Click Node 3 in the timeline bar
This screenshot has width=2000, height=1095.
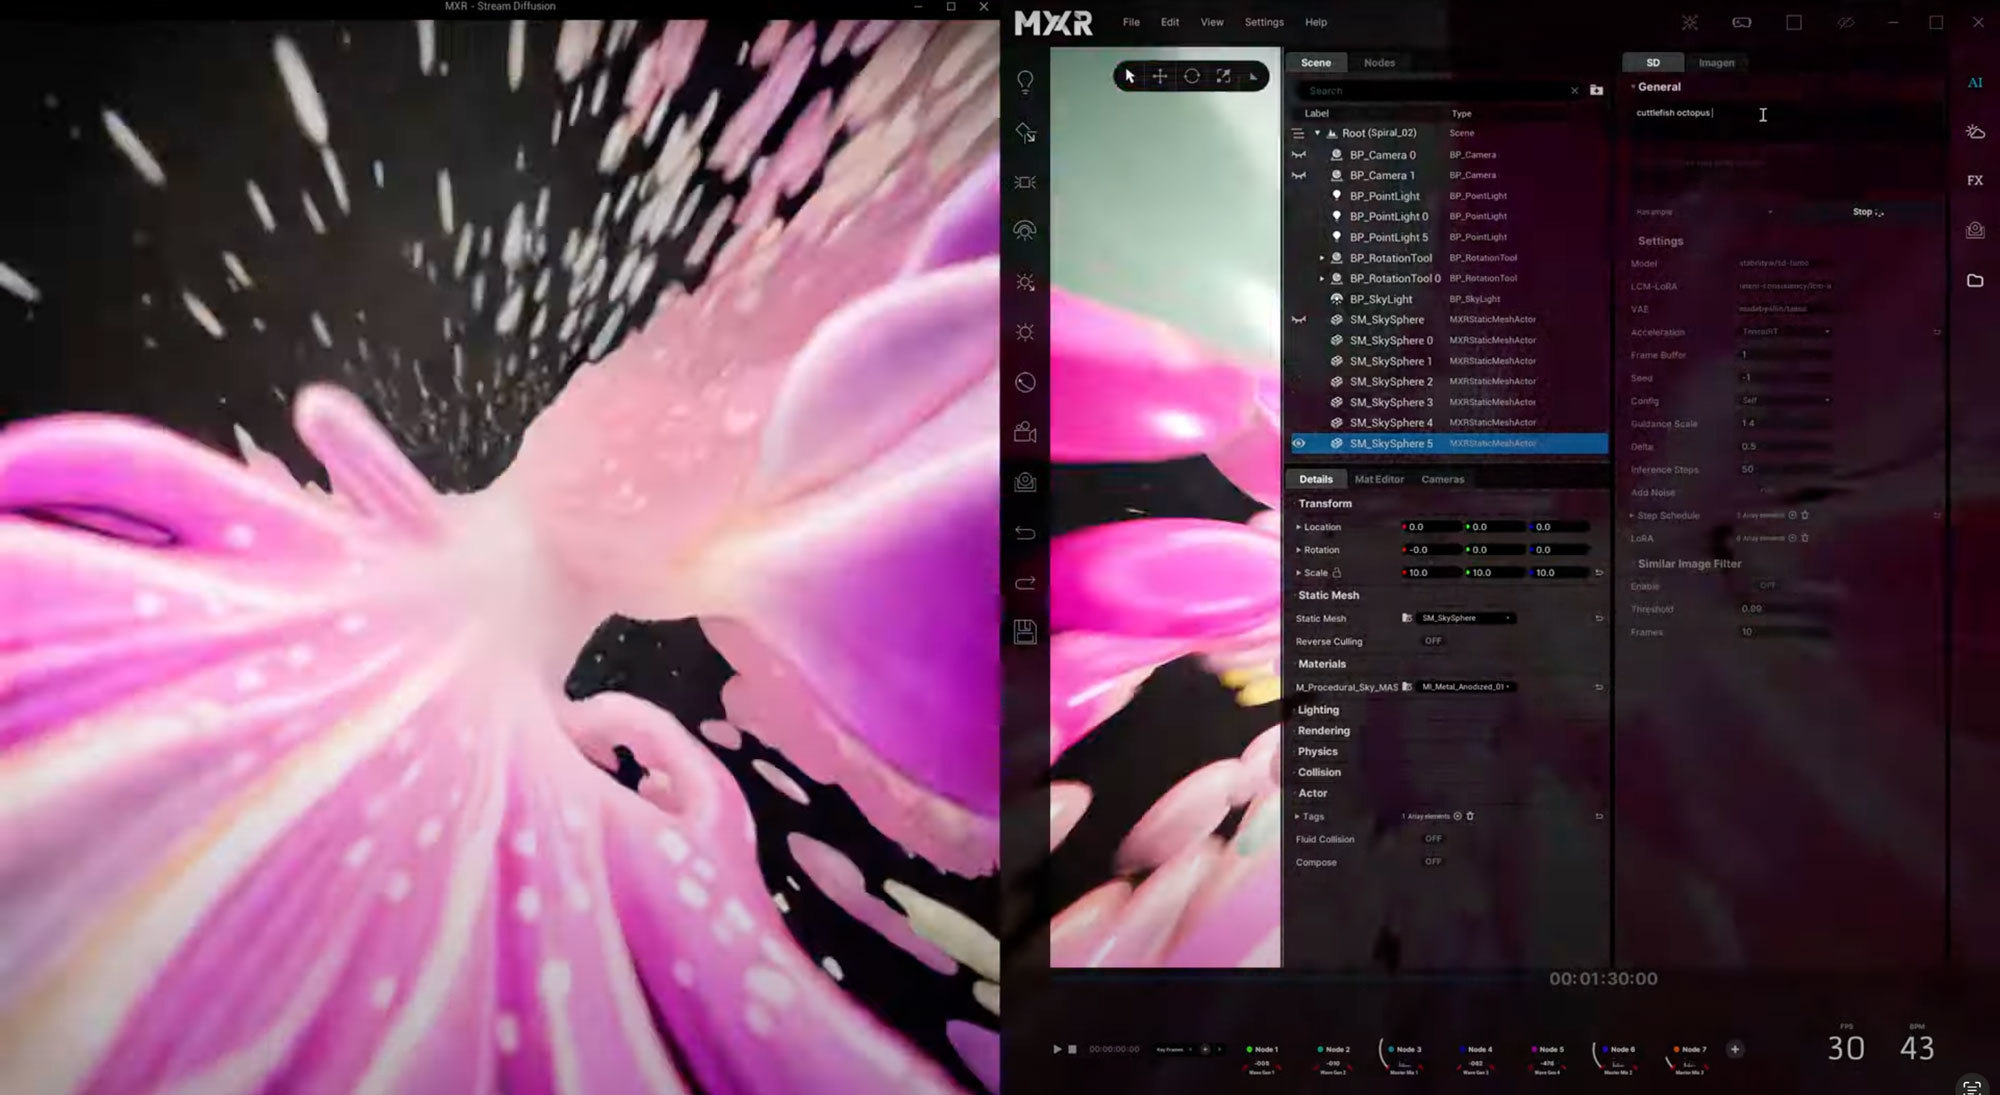click(x=1404, y=1050)
